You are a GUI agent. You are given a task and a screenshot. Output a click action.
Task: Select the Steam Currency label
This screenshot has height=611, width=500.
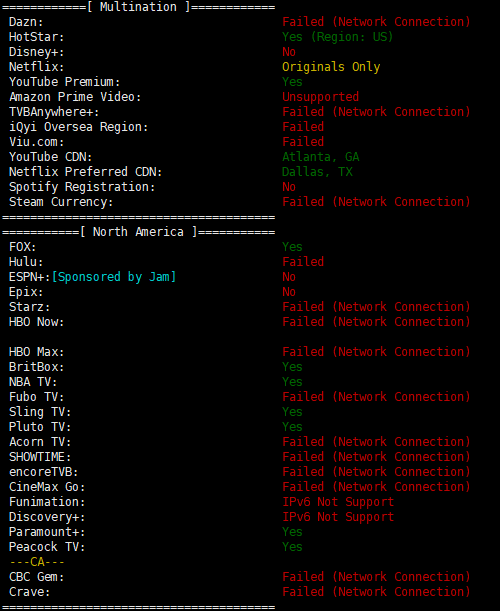pyautogui.click(x=61, y=202)
